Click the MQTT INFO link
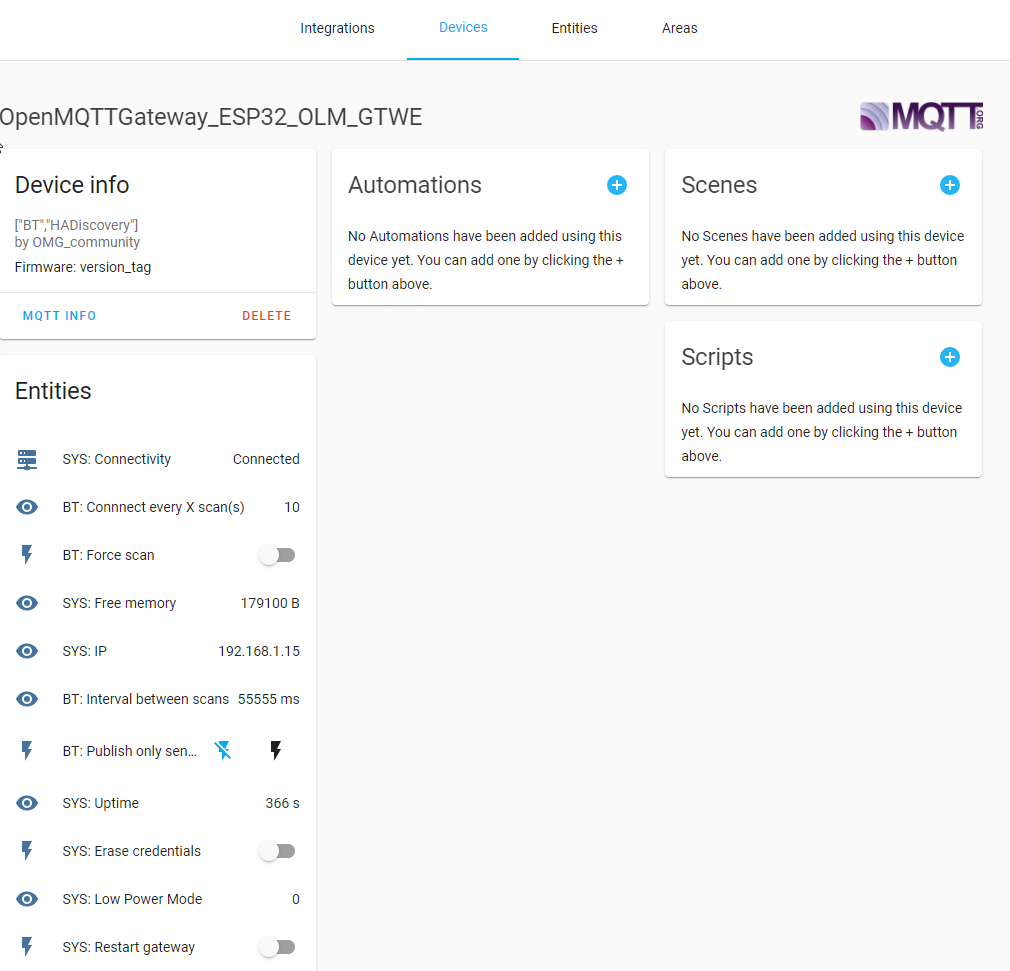The image size is (1010, 971). [x=59, y=315]
